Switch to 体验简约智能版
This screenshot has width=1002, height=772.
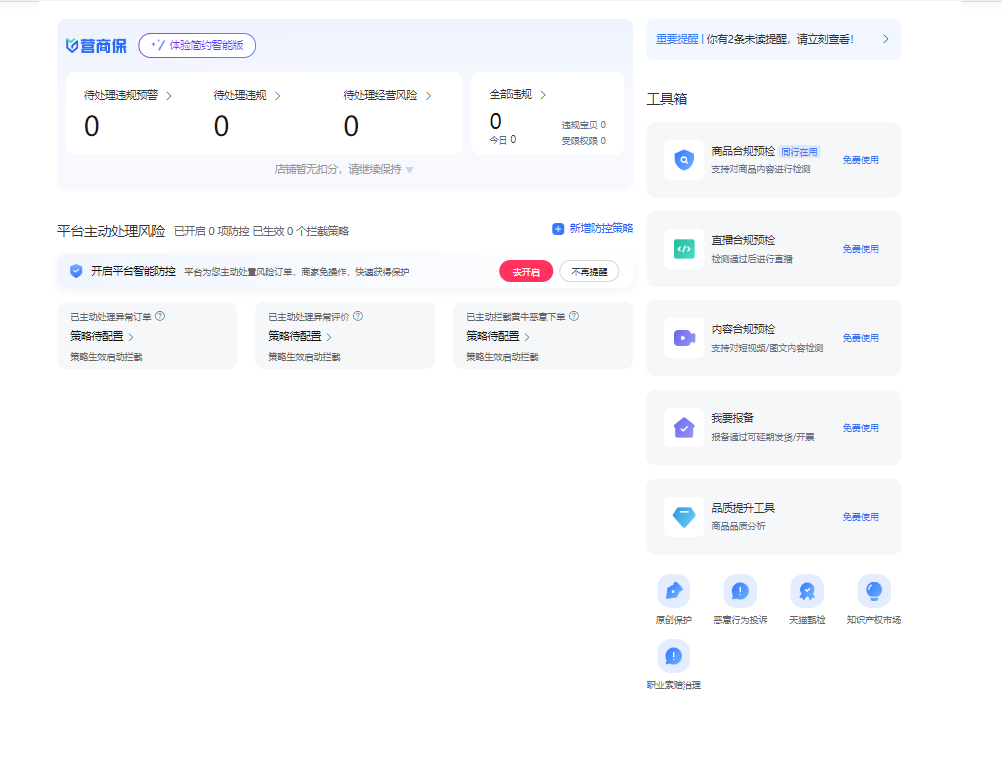[197, 45]
